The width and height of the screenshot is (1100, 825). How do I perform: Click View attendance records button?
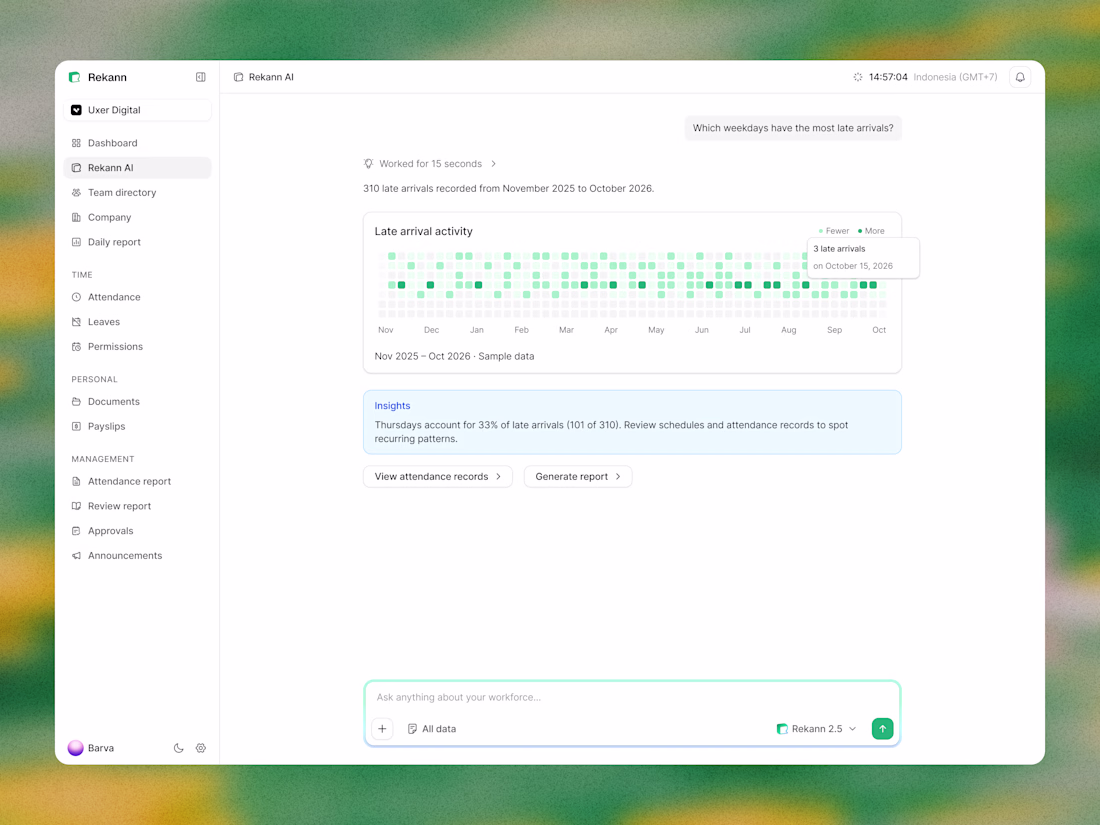(x=438, y=476)
